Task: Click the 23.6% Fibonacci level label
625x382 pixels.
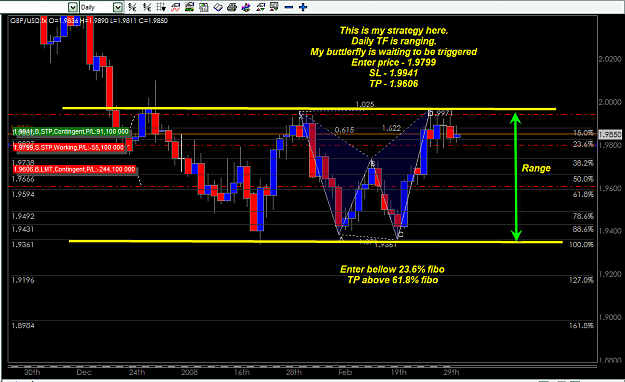Action: tap(583, 144)
